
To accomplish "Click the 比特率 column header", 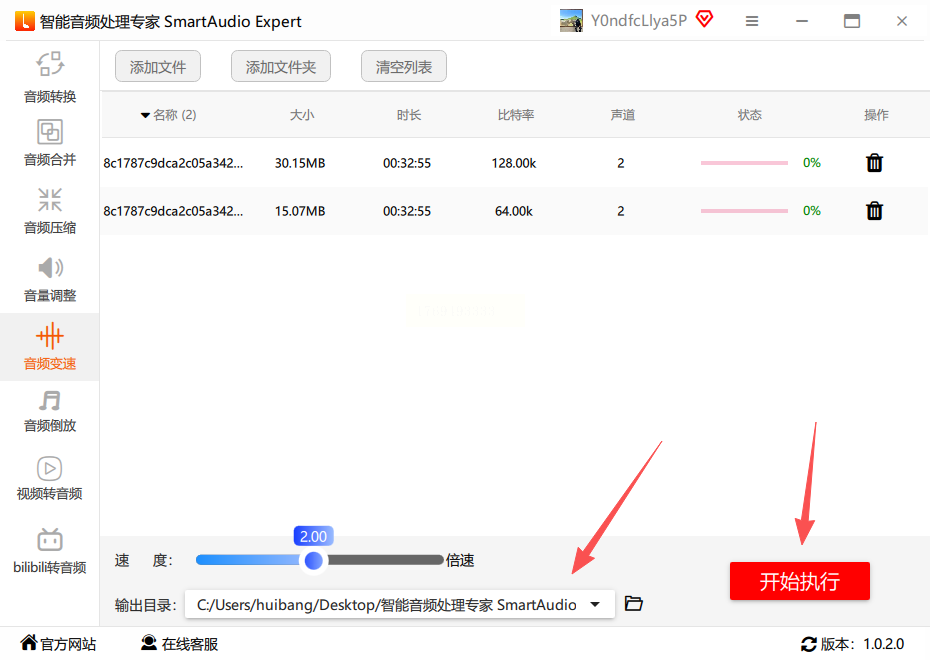I will tap(515, 114).
